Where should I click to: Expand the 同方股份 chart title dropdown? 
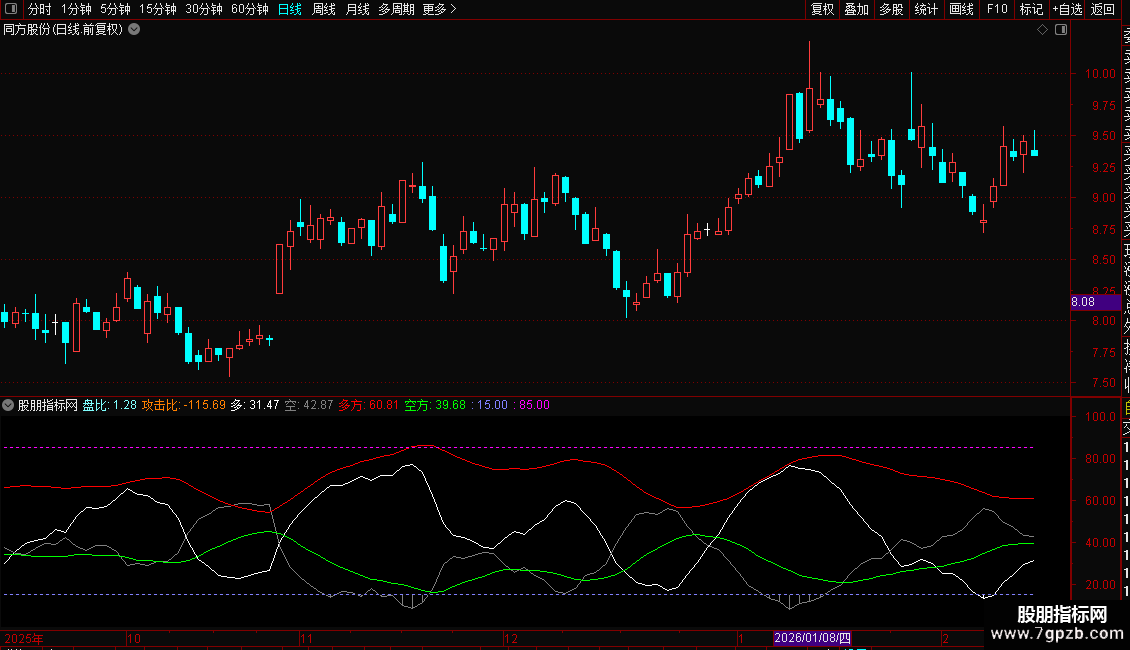(x=134, y=30)
